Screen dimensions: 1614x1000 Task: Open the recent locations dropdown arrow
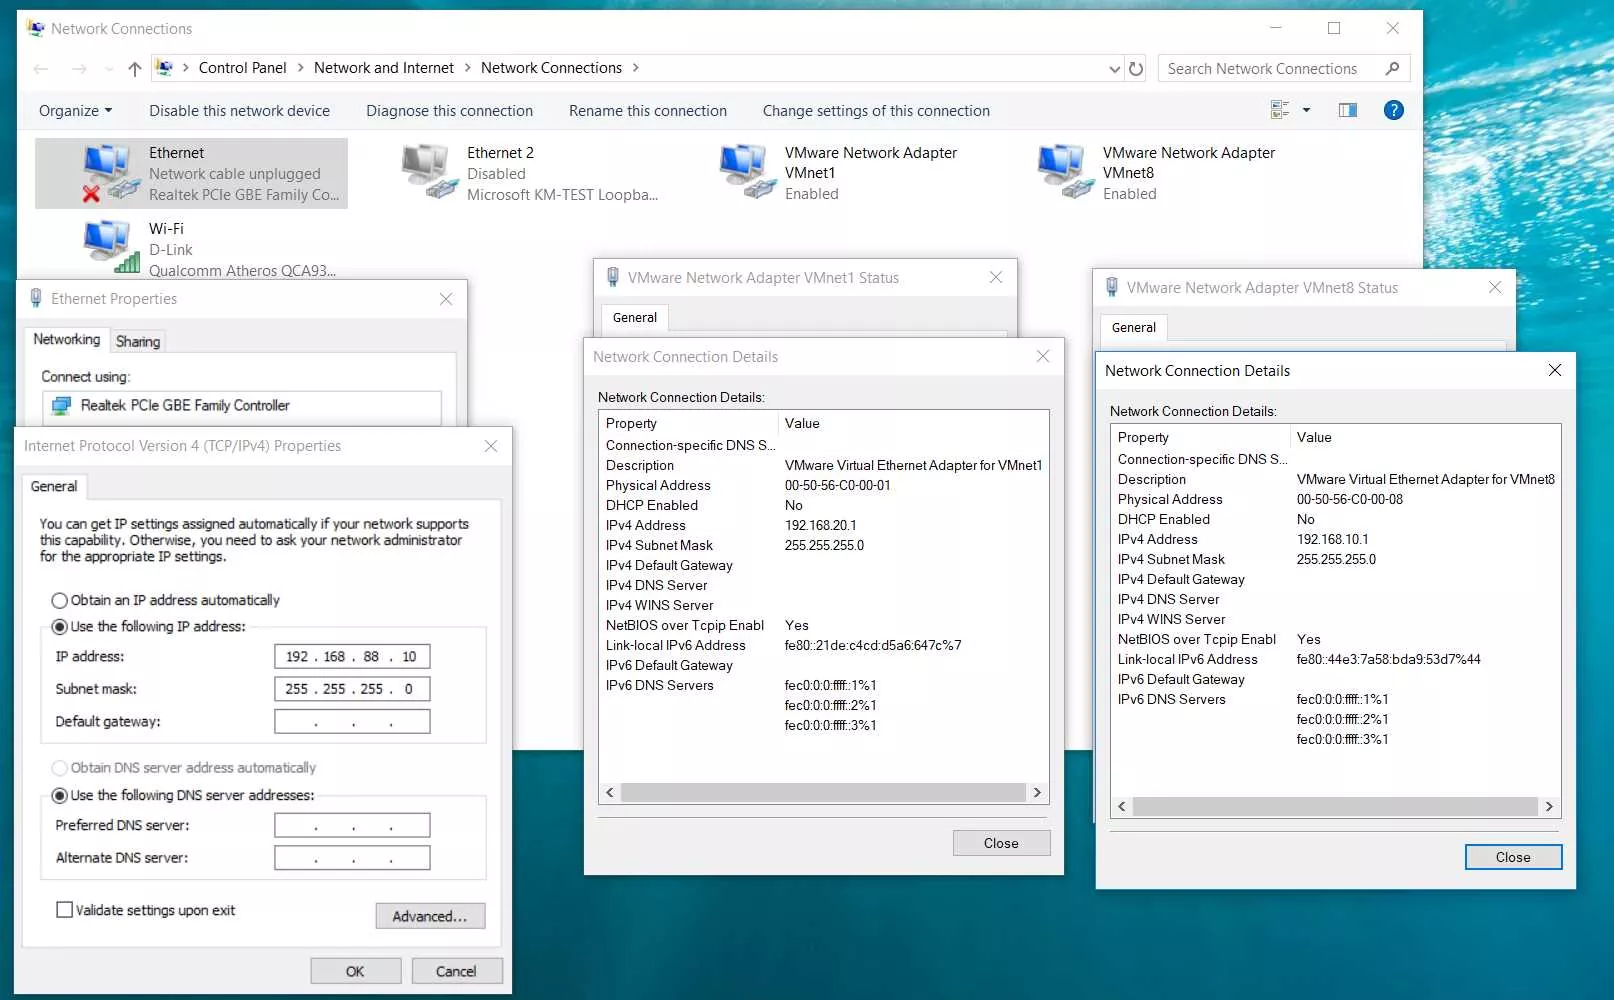[x=108, y=68]
